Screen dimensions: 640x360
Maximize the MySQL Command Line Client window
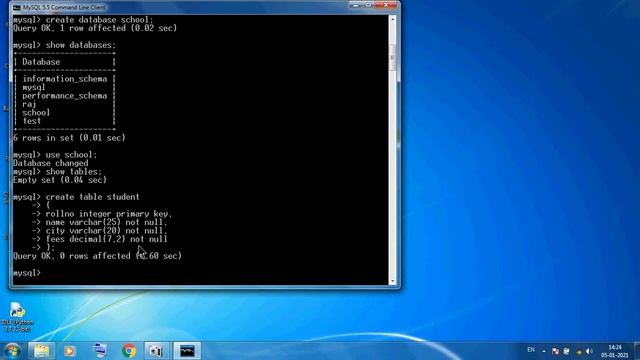click(369, 6)
